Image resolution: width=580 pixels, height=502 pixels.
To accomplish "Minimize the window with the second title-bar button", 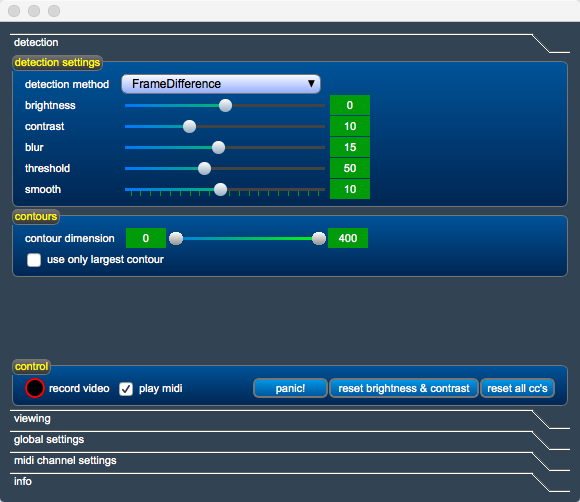I will click(34, 11).
